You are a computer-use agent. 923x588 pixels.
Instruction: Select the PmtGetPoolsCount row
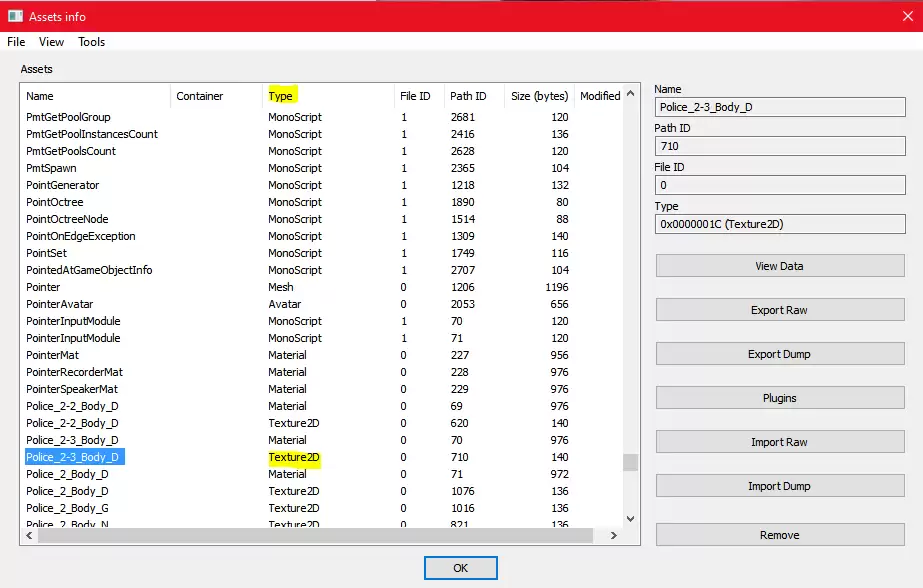tap(321, 151)
